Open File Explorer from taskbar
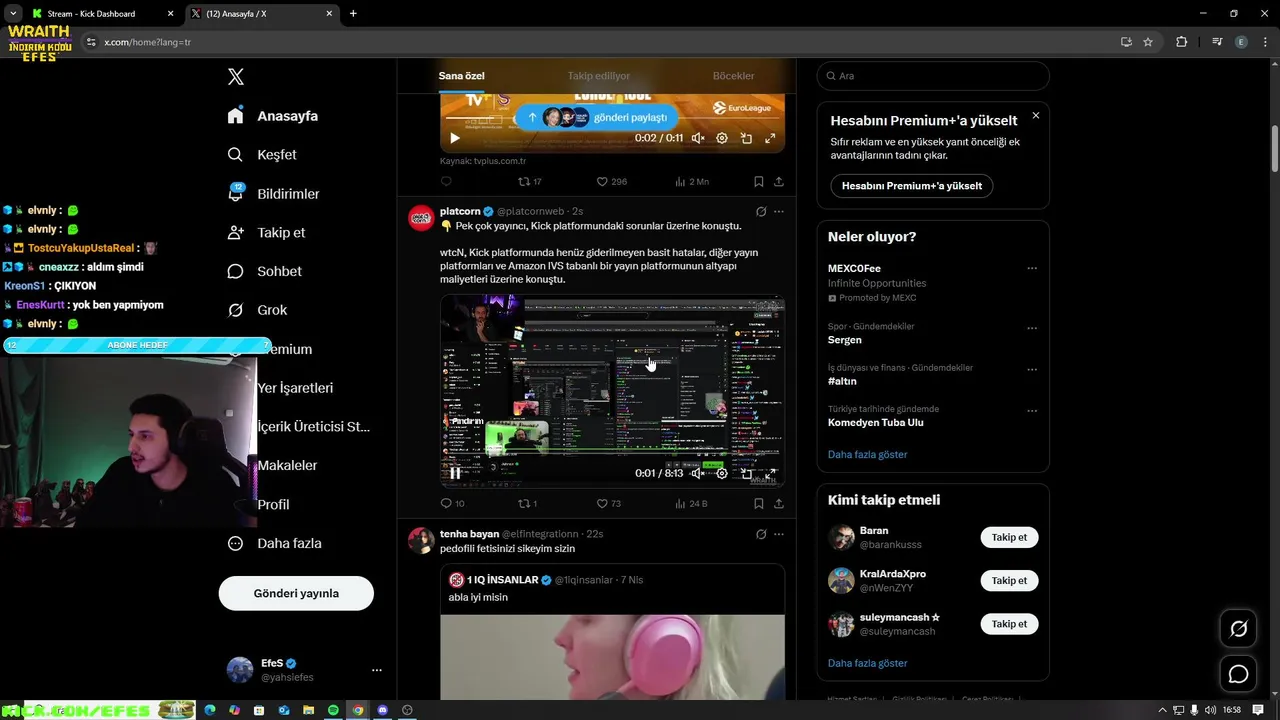 coord(308,710)
